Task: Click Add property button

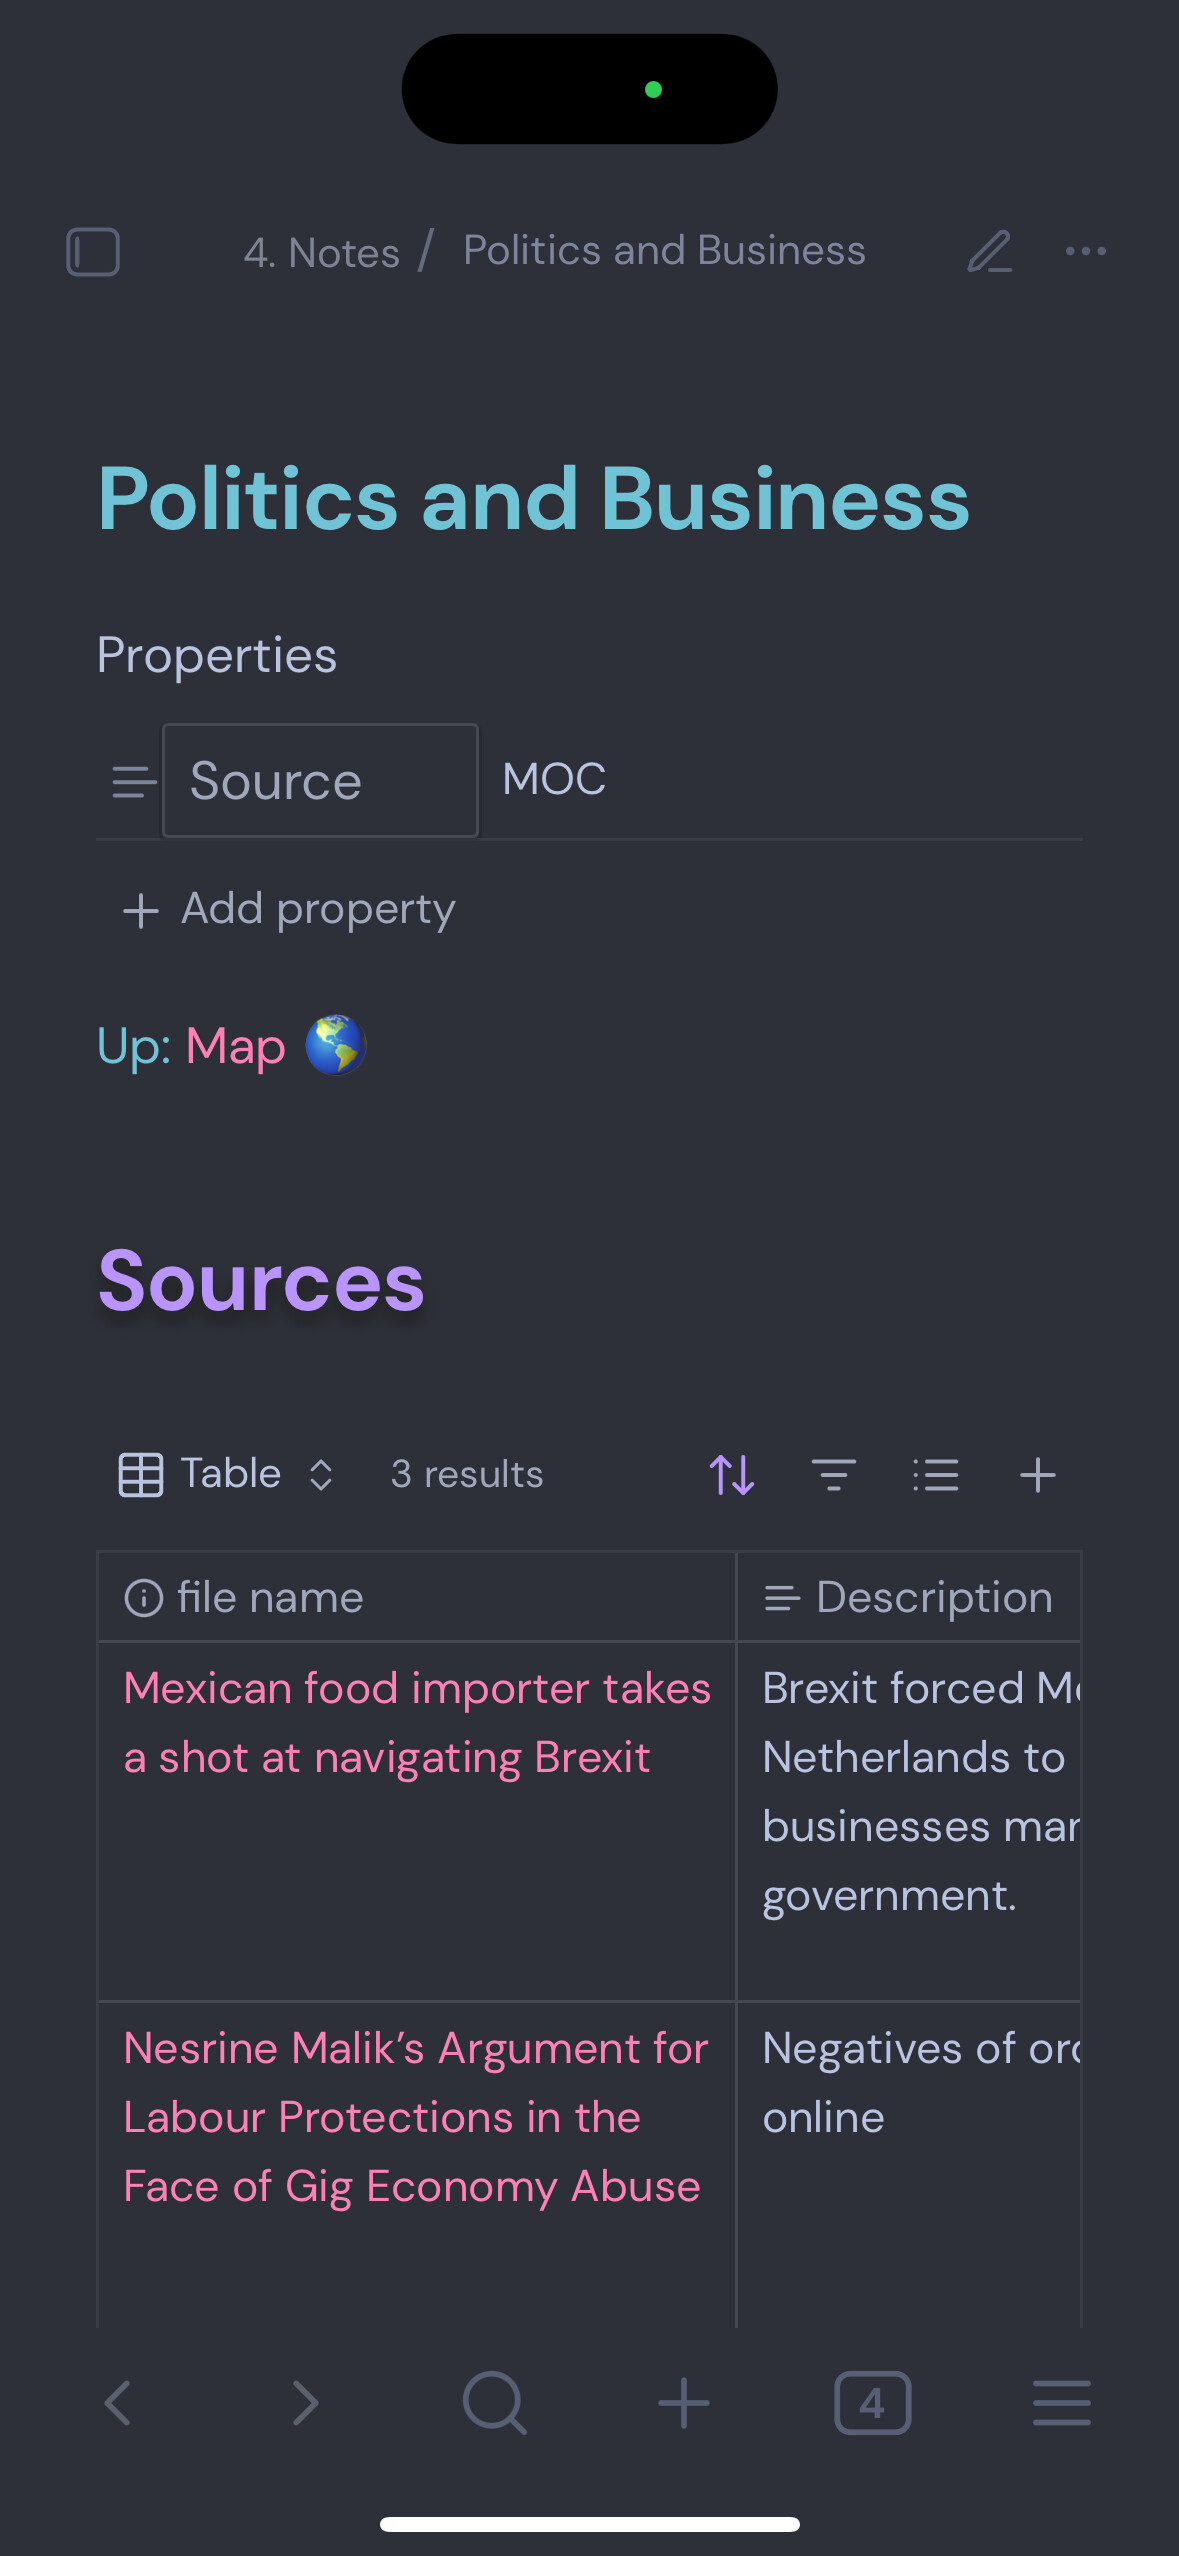Action: (288, 909)
